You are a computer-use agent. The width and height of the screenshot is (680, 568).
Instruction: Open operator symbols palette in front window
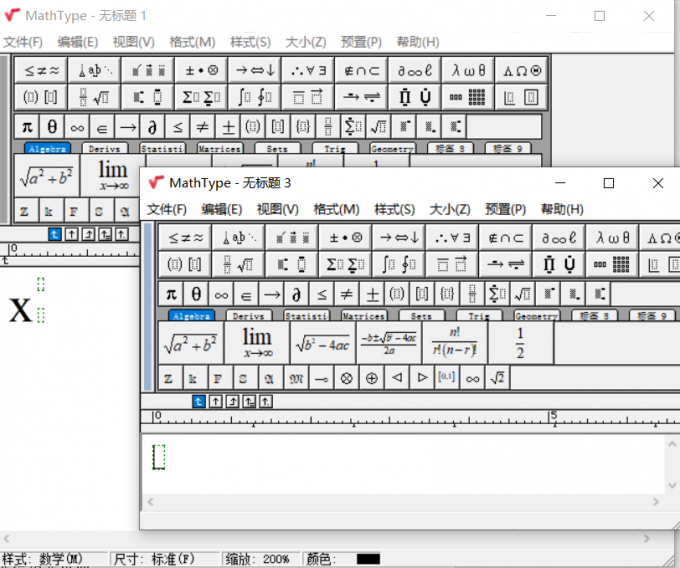[x=345, y=238]
